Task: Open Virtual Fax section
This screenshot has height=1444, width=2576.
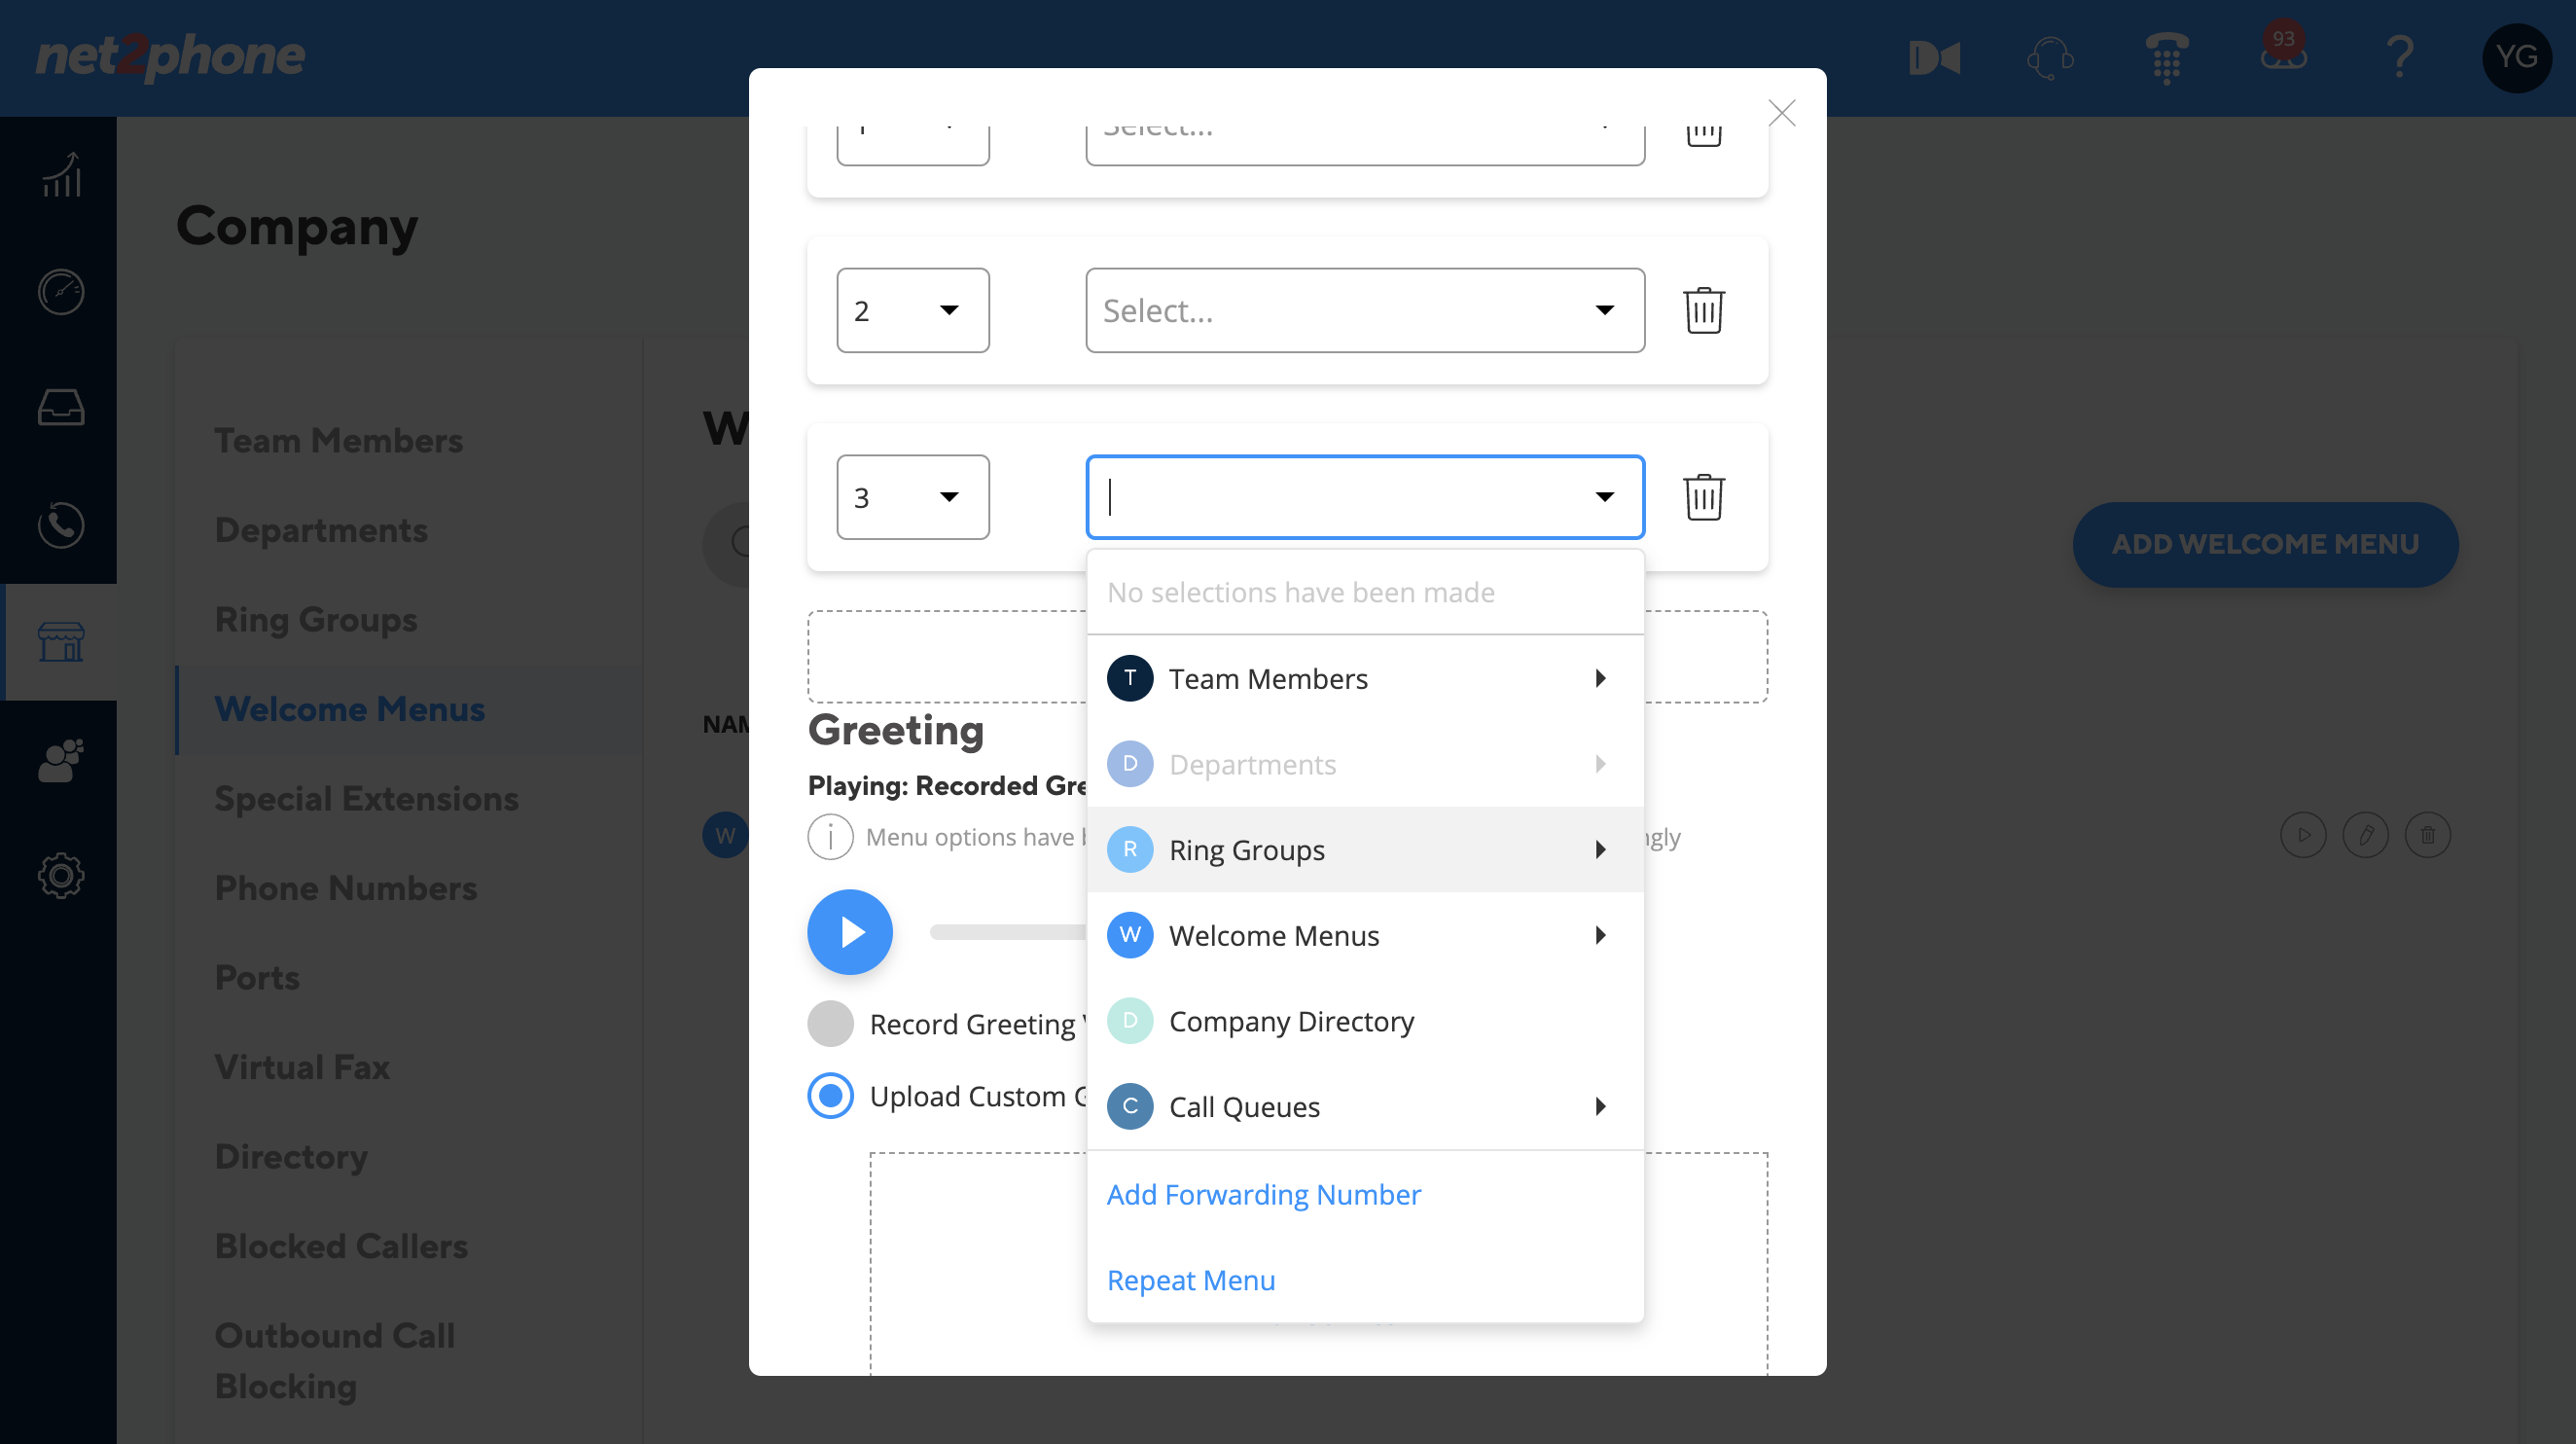Action: pyautogui.click(x=302, y=1066)
